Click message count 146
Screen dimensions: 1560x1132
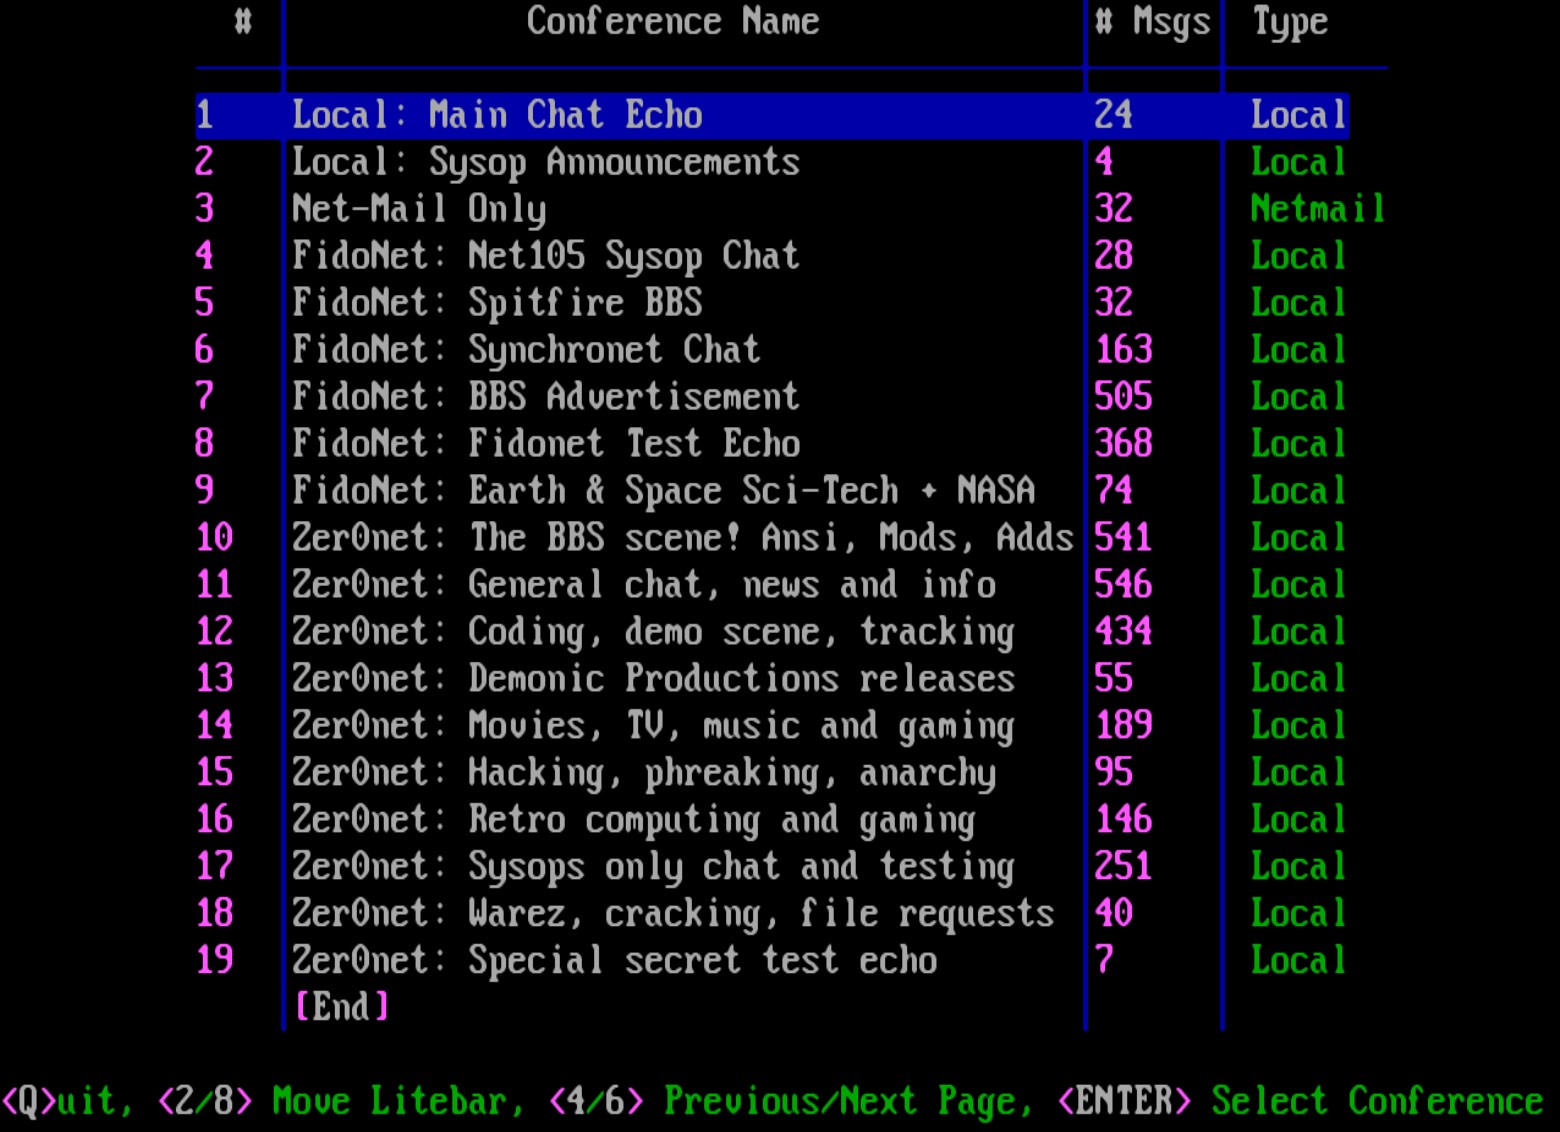pyautogui.click(x=1123, y=820)
